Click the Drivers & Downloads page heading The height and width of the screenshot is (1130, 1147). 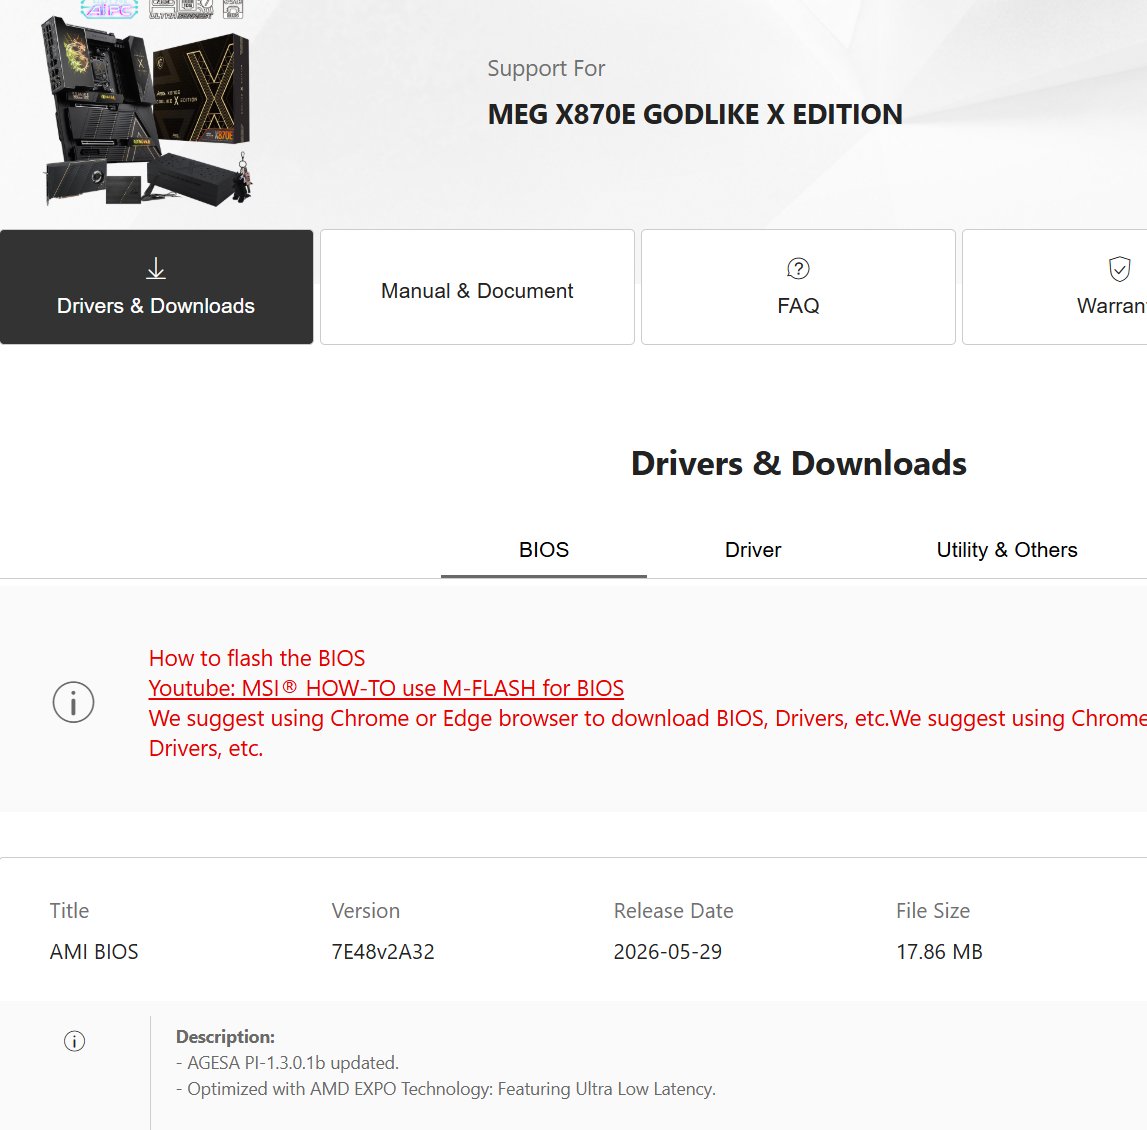coord(798,464)
